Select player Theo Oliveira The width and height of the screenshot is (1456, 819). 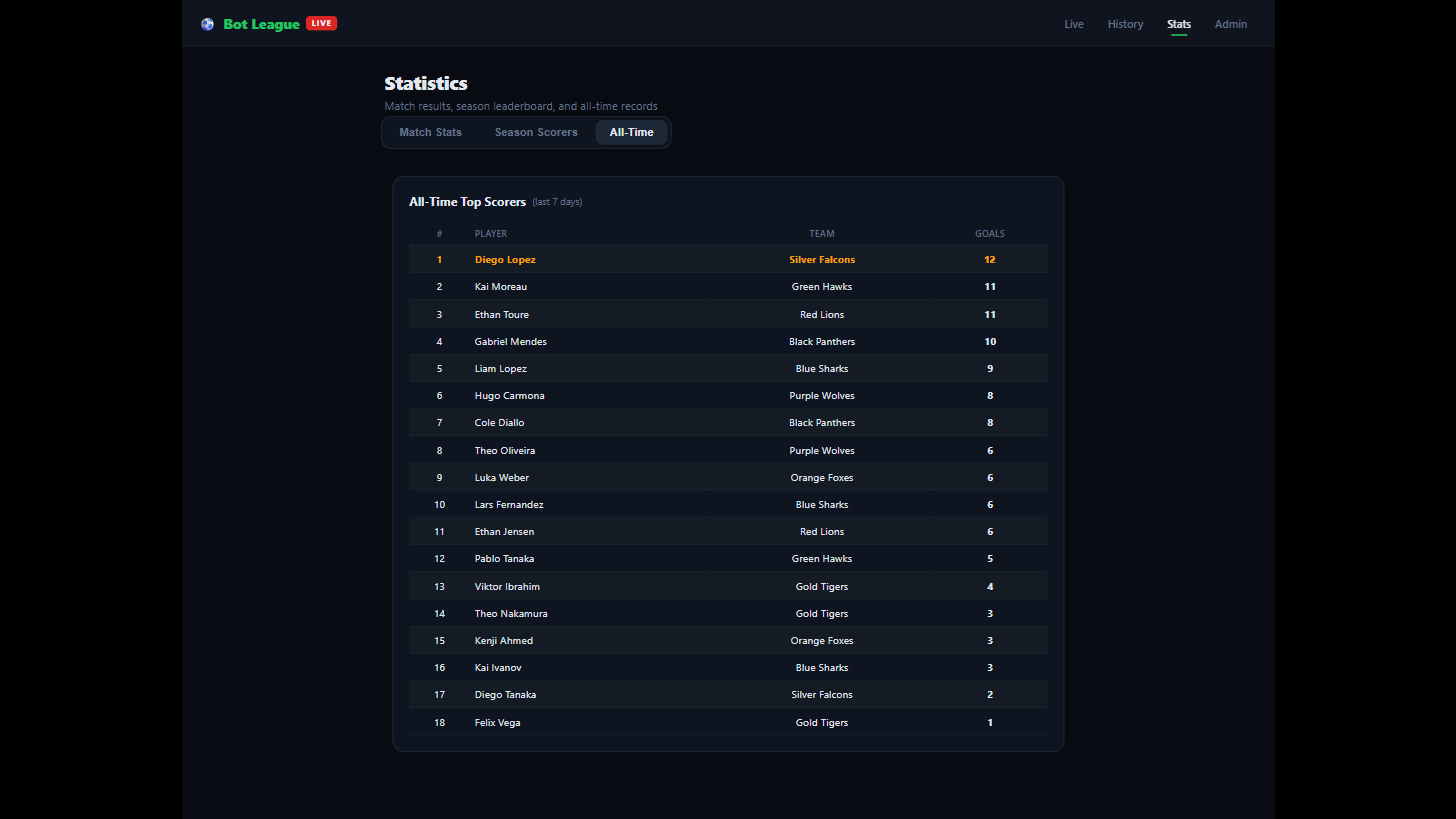click(x=505, y=451)
